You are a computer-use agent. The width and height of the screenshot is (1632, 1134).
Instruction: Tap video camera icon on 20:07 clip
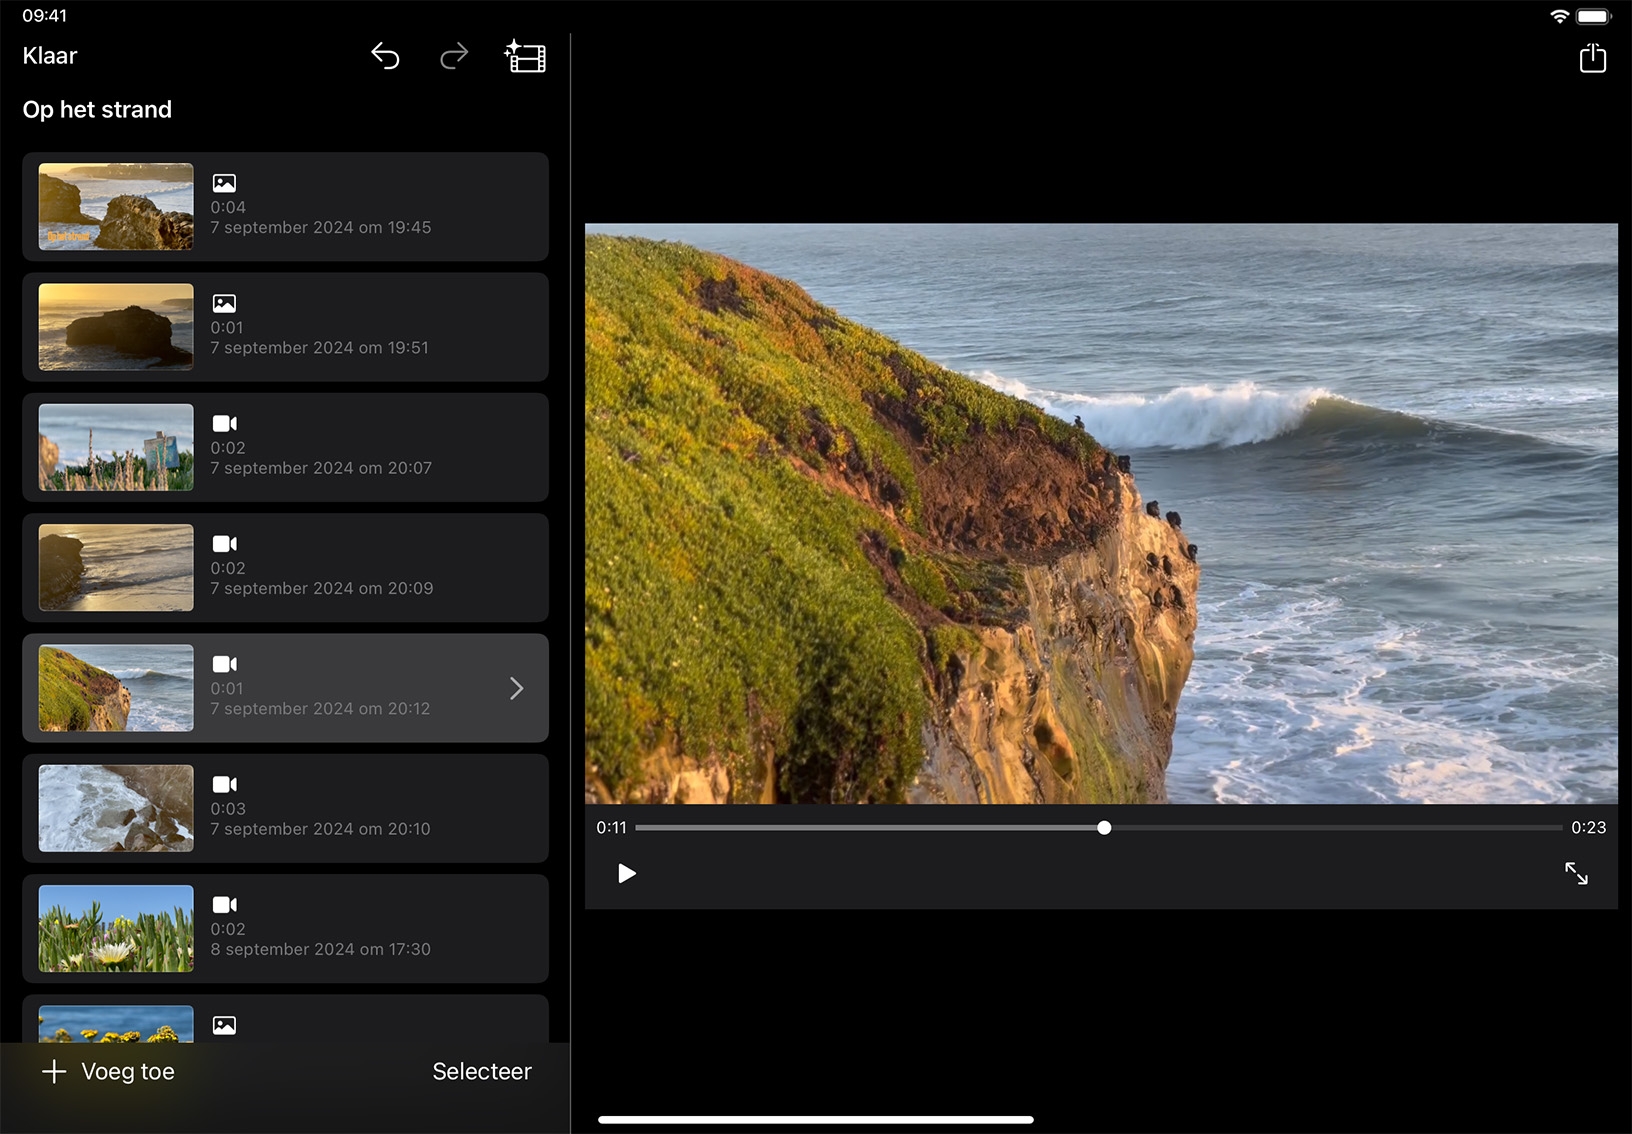coord(225,423)
